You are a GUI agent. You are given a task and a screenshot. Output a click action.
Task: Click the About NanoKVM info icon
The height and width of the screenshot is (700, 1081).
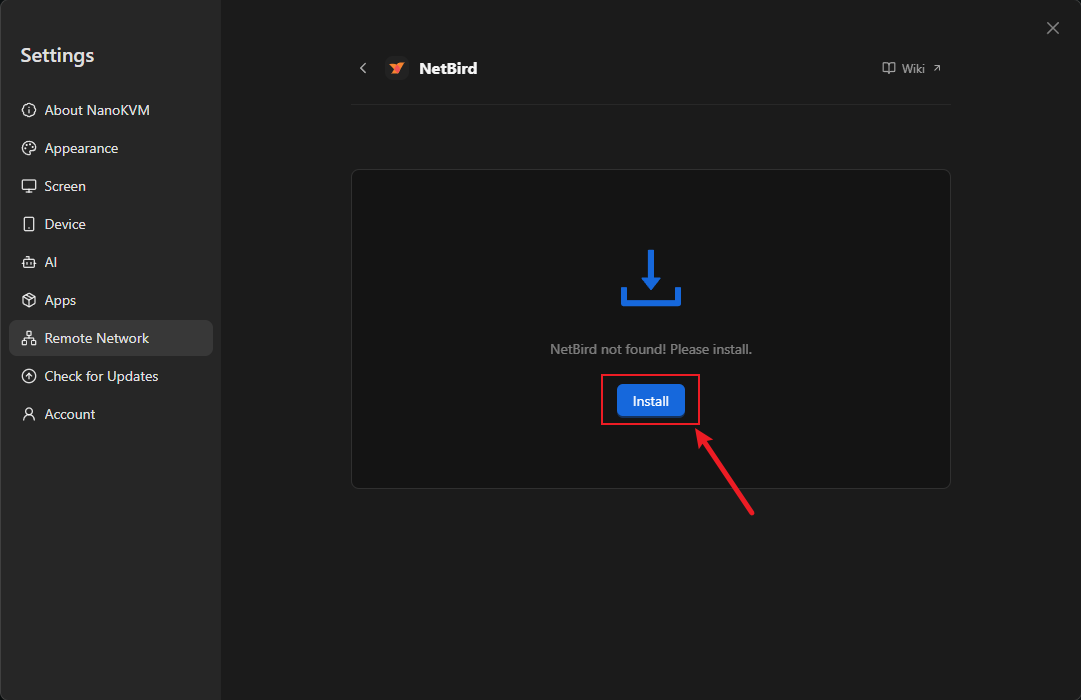click(x=29, y=110)
